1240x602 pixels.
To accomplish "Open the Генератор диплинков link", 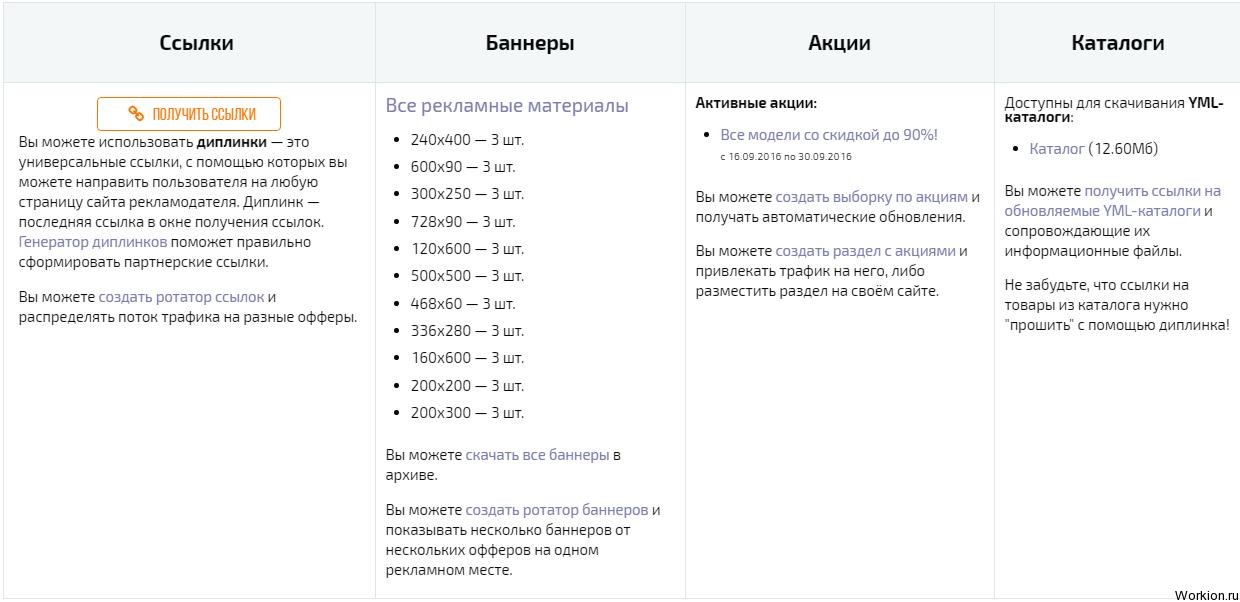I will (93, 242).
